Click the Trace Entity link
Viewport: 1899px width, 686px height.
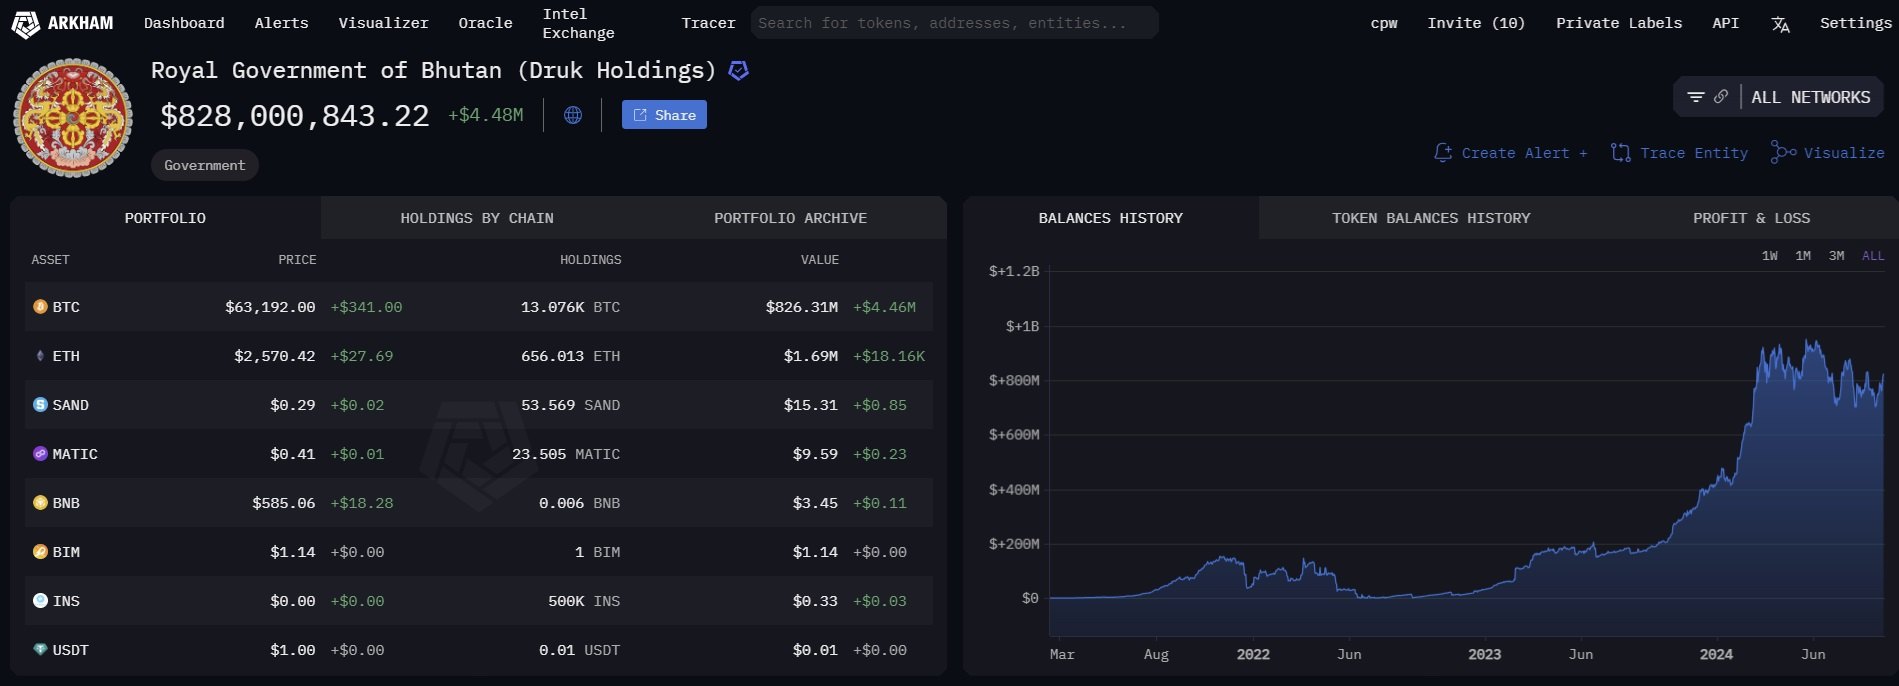pos(1680,153)
